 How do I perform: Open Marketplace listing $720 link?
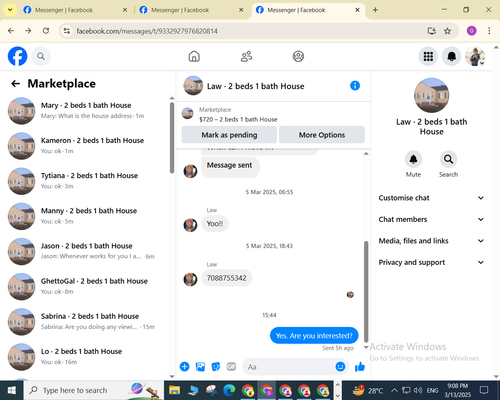click(x=238, y=119)
